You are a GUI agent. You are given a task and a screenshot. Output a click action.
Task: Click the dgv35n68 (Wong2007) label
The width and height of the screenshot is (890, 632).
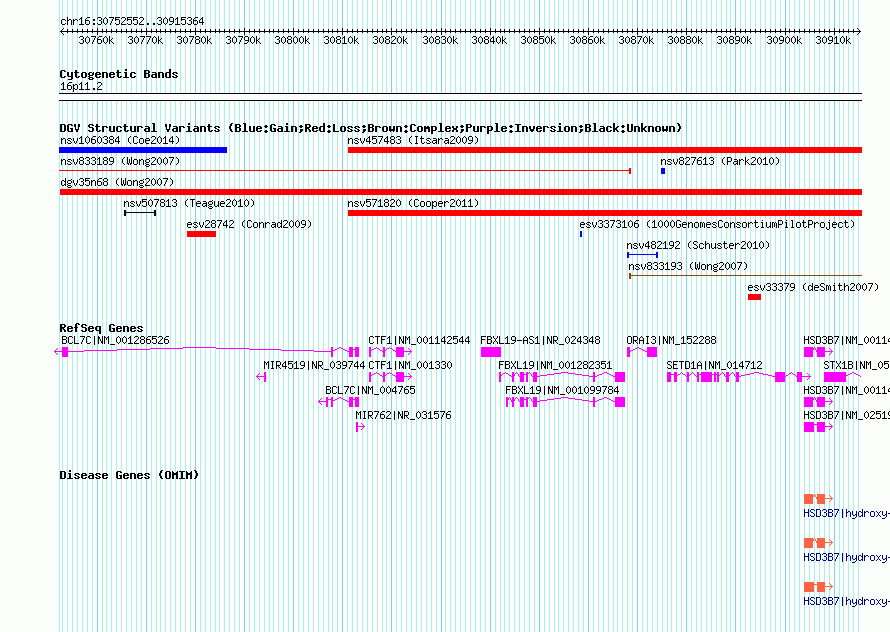pos(117,182)
